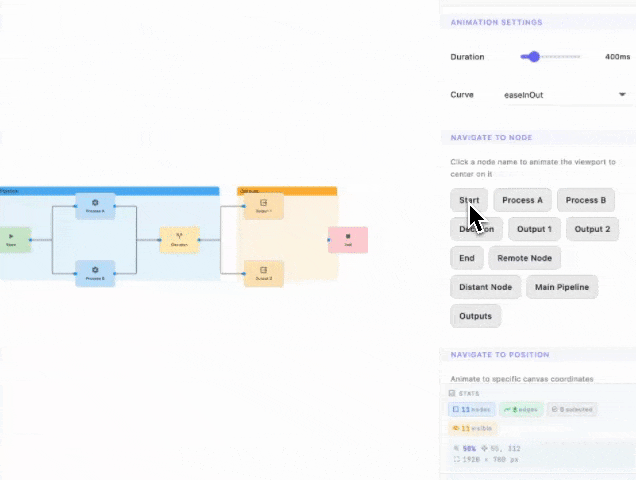This screenshot has width=636, height=480.
Task: Navigate to Process B node
Action: click(x=585, y=200)
